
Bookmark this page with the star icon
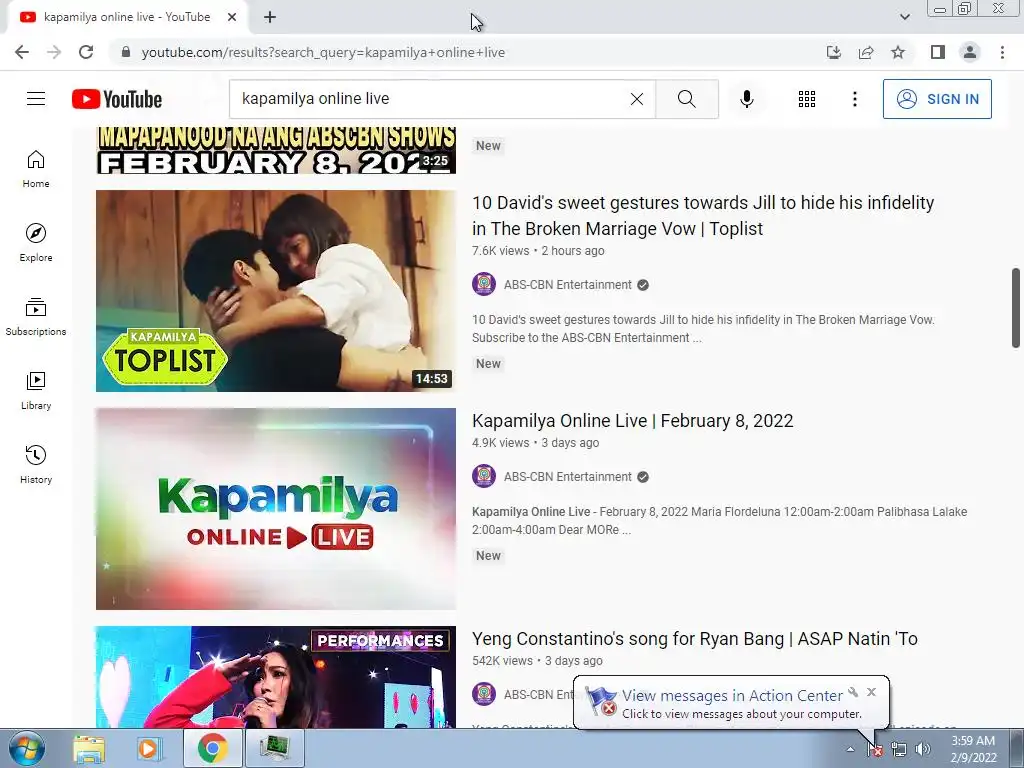tap(898, 52)
